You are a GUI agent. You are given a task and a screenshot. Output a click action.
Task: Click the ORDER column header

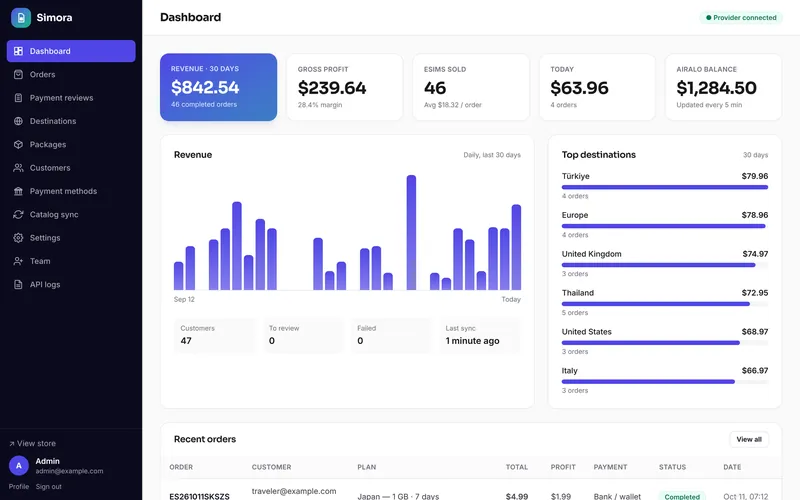point(181,467)
